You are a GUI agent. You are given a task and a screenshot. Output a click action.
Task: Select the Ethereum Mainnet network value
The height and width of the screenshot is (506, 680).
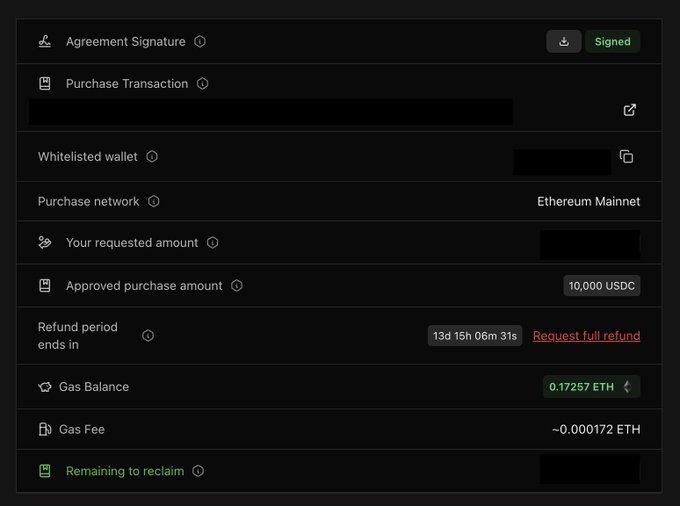point(588,201)
